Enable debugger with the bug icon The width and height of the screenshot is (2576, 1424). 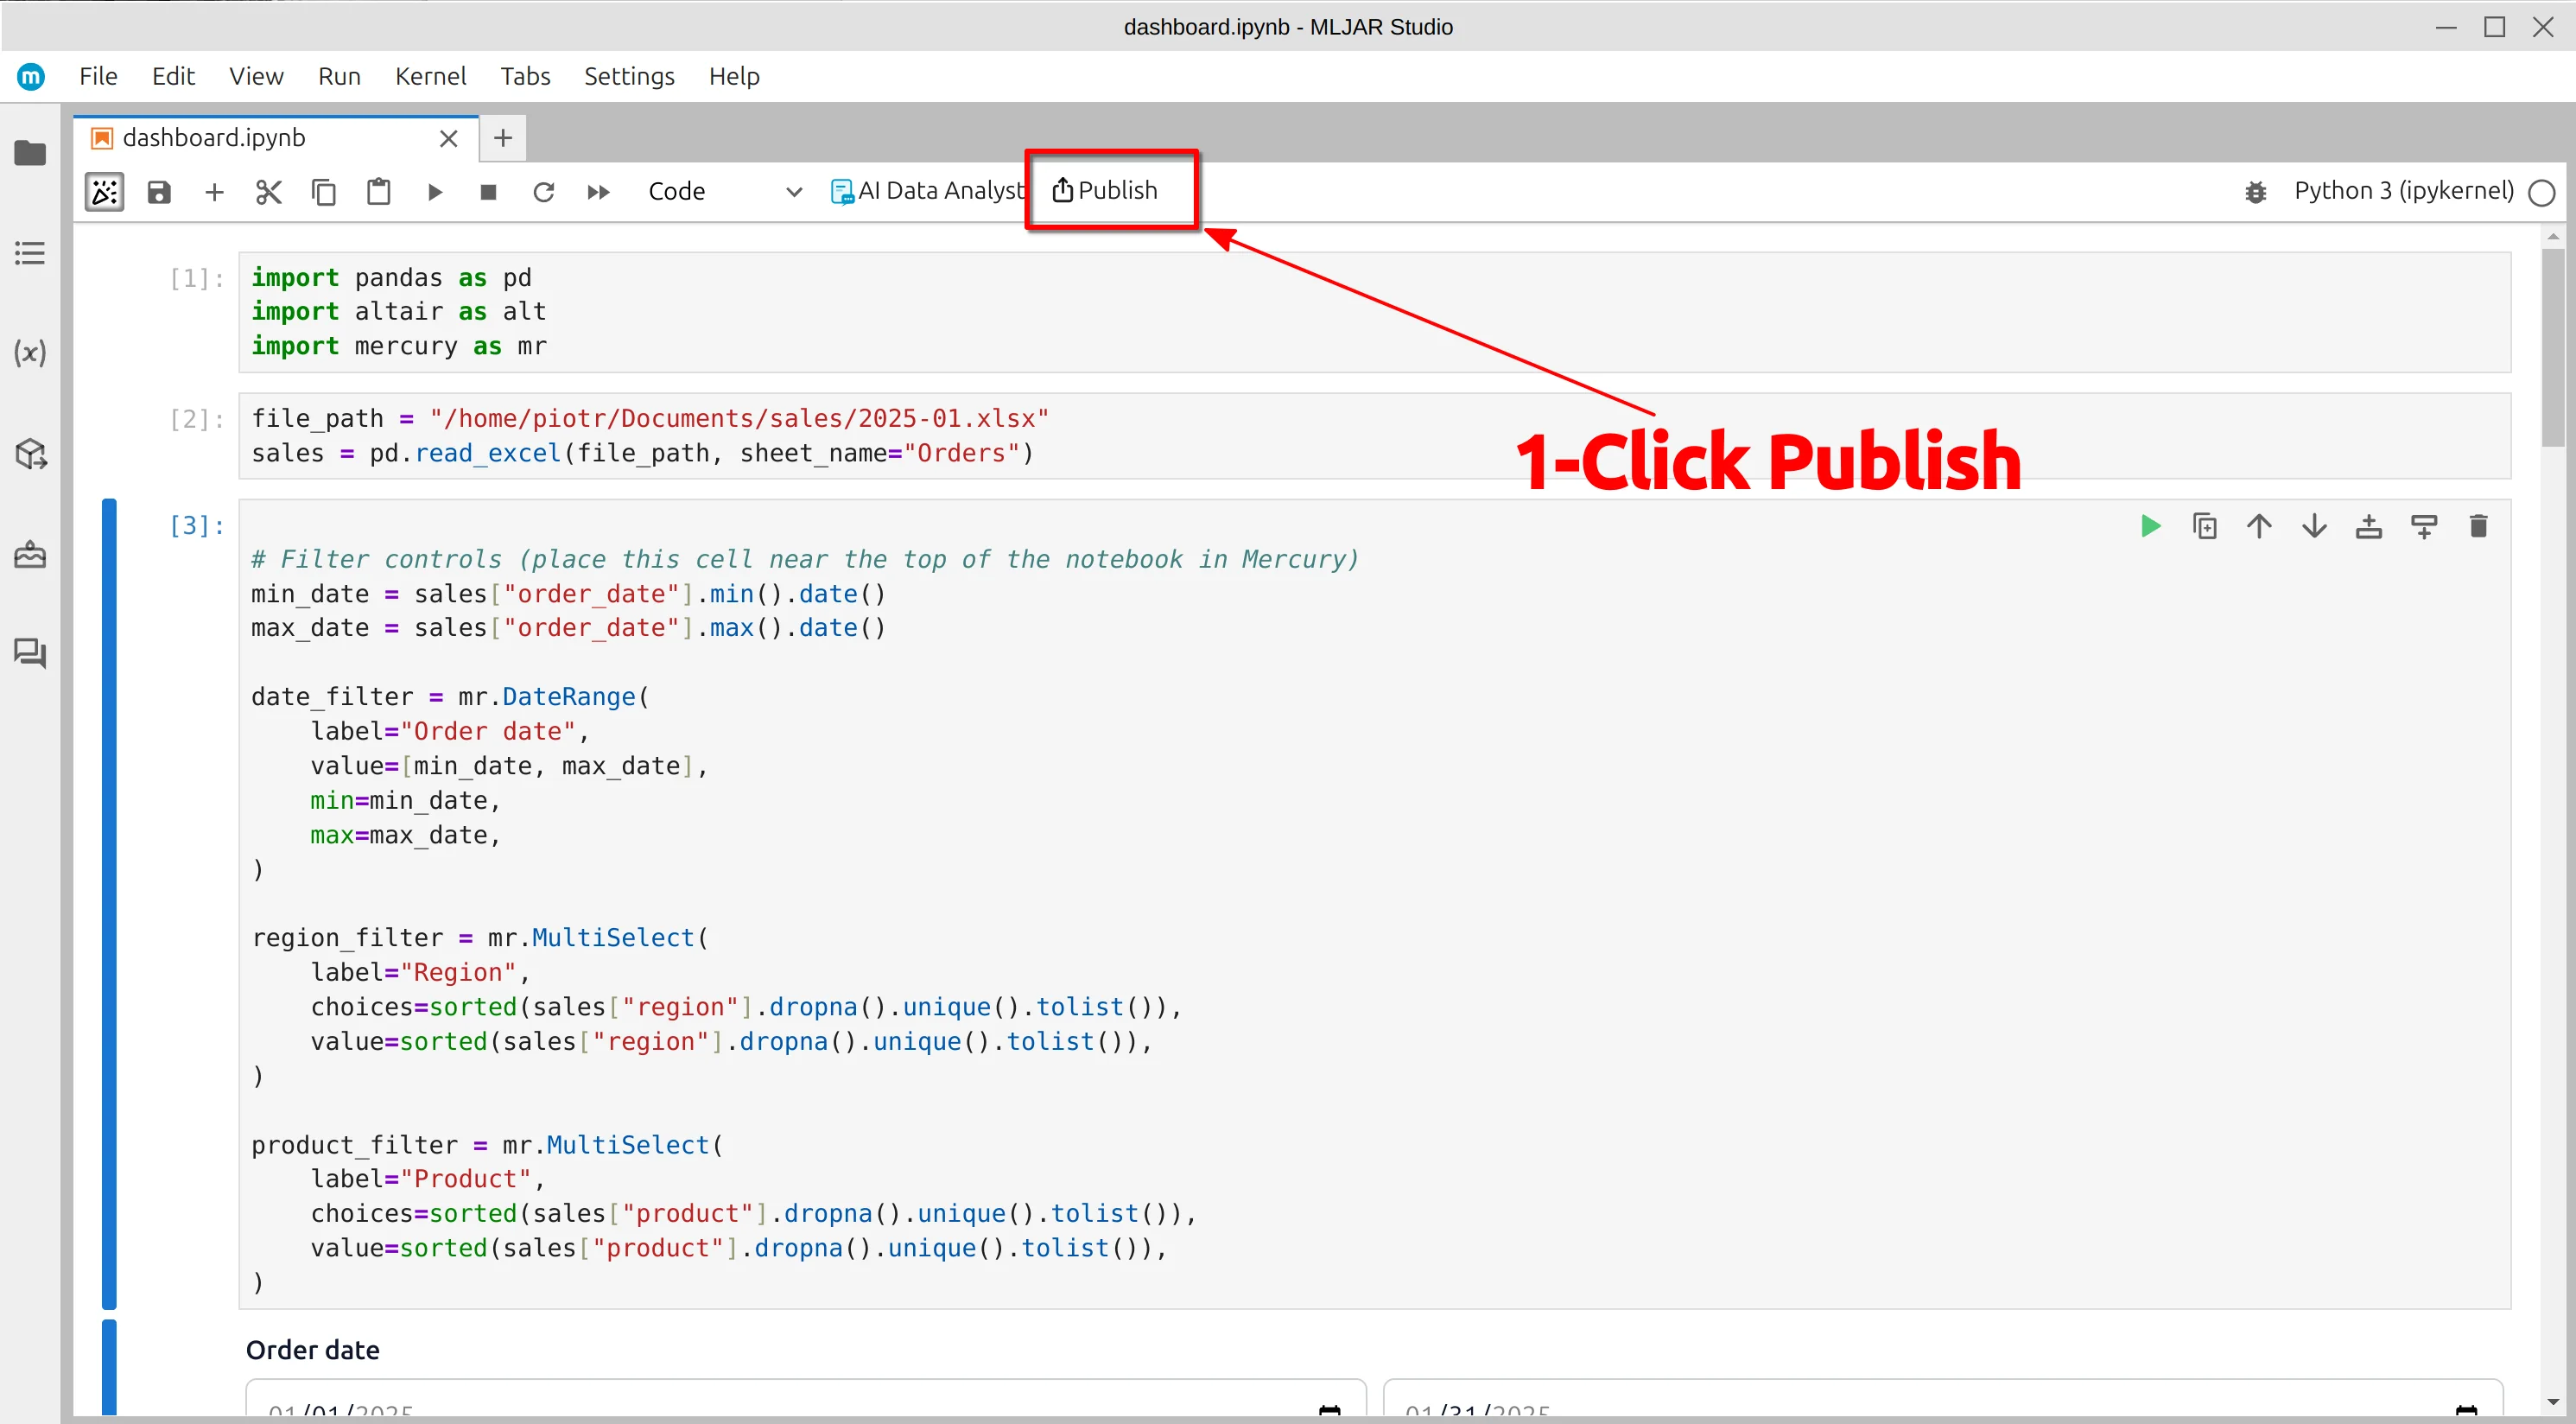click(x=2256, y=192)
